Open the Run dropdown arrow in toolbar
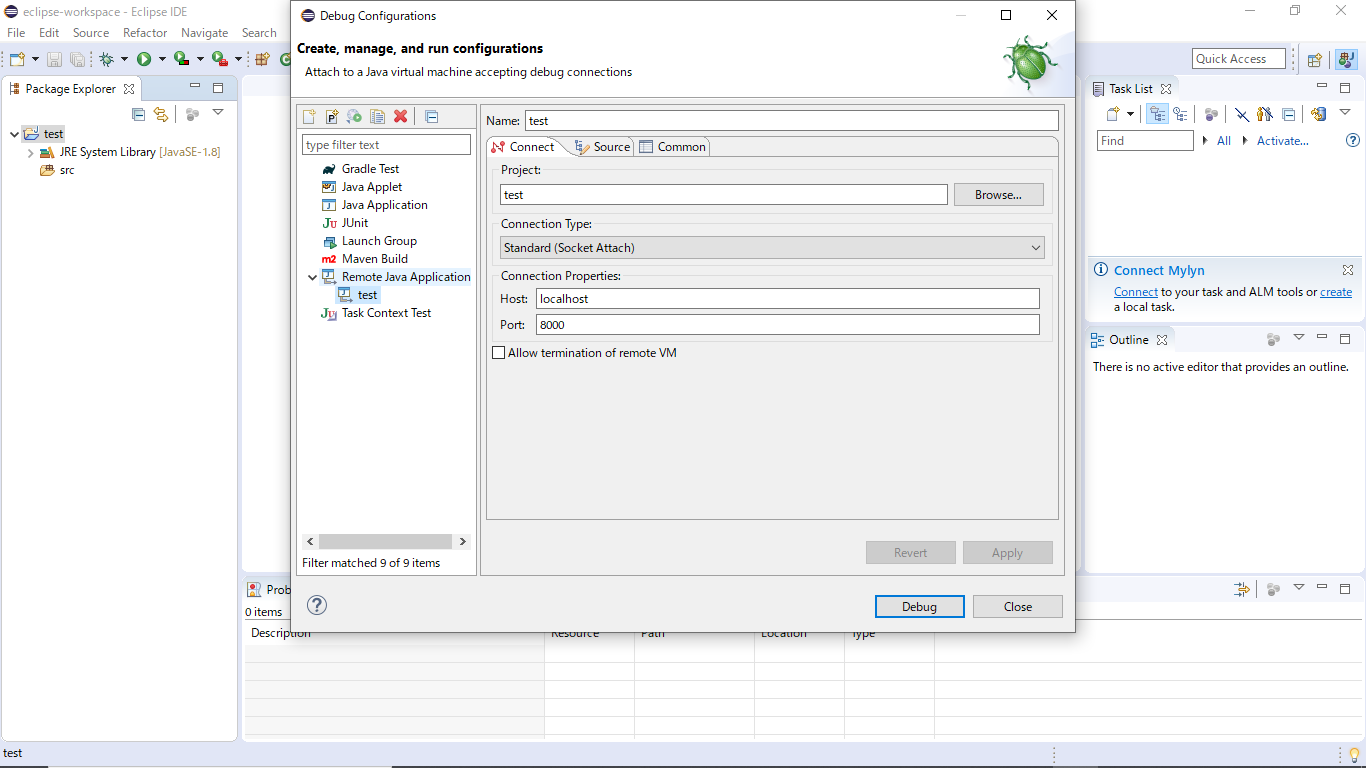The width and height of the screenshot is (1366, 768). 162,60
